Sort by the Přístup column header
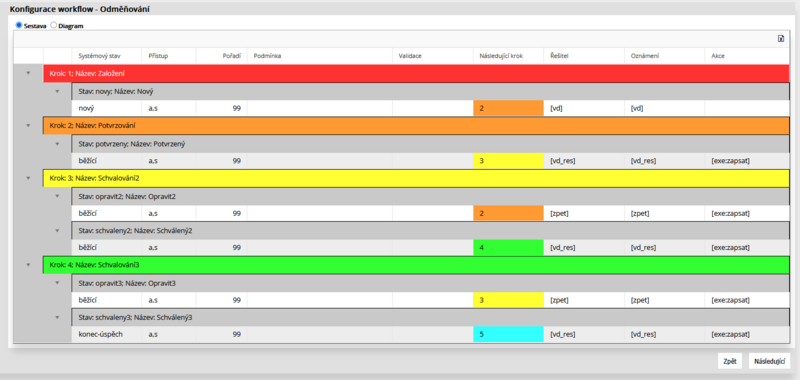This screenshot has height=380, width=800. [168, 56]
